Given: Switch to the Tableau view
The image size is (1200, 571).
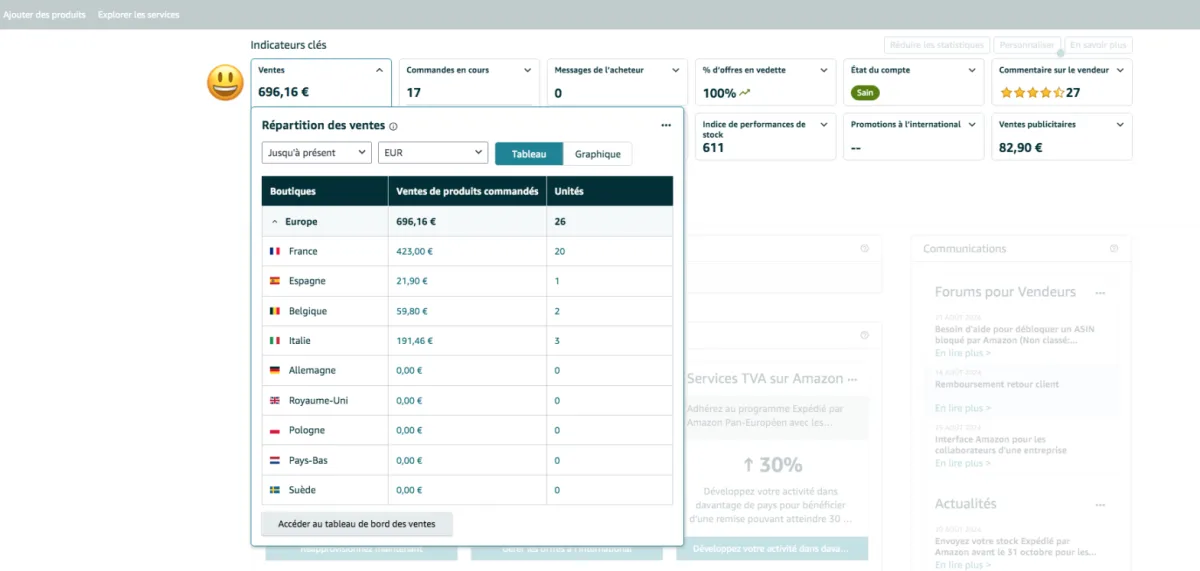Looking at the screenshot, I should point(529,154).
